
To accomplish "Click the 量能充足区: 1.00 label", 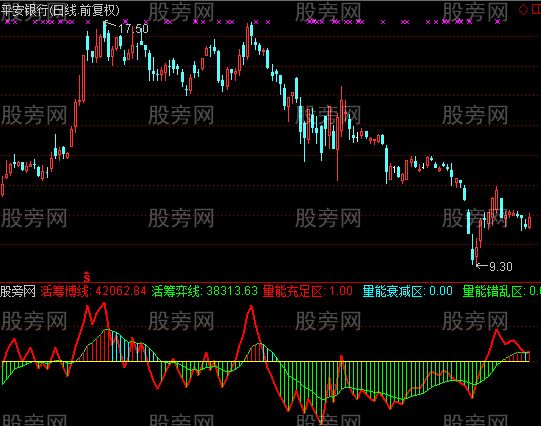I will point(307,291).
